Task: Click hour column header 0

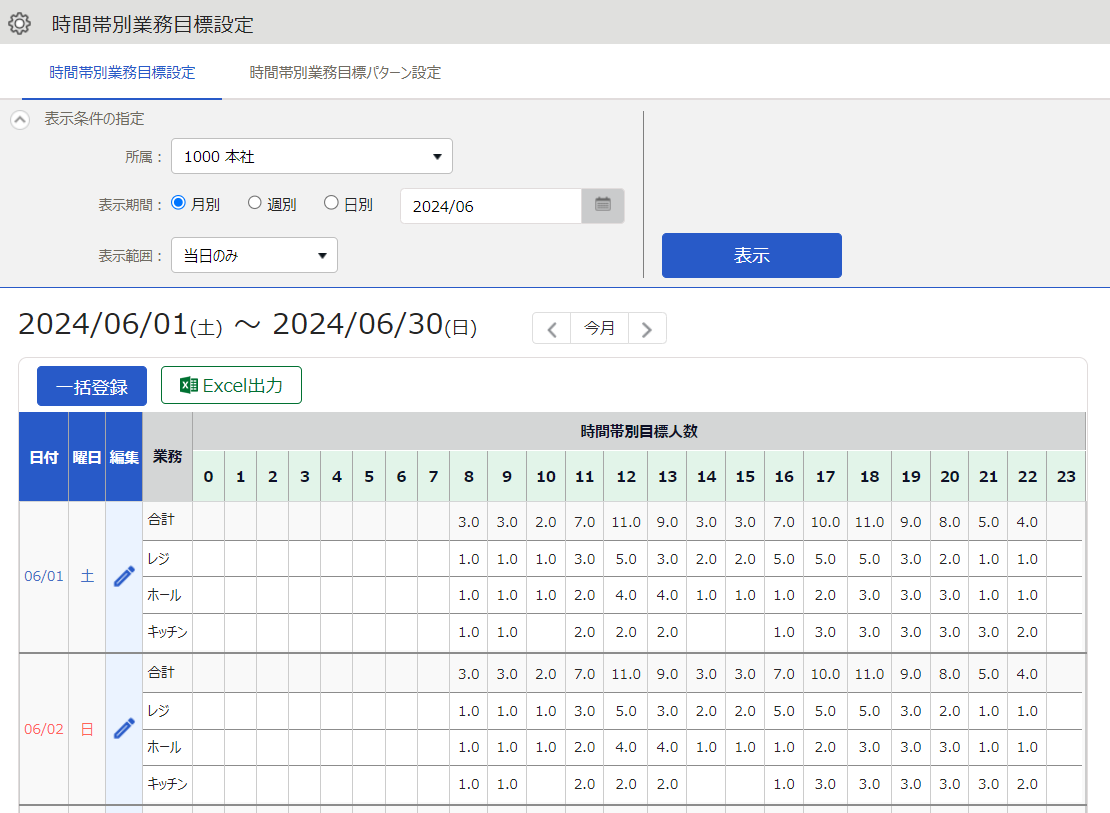Action: [208, 477]
